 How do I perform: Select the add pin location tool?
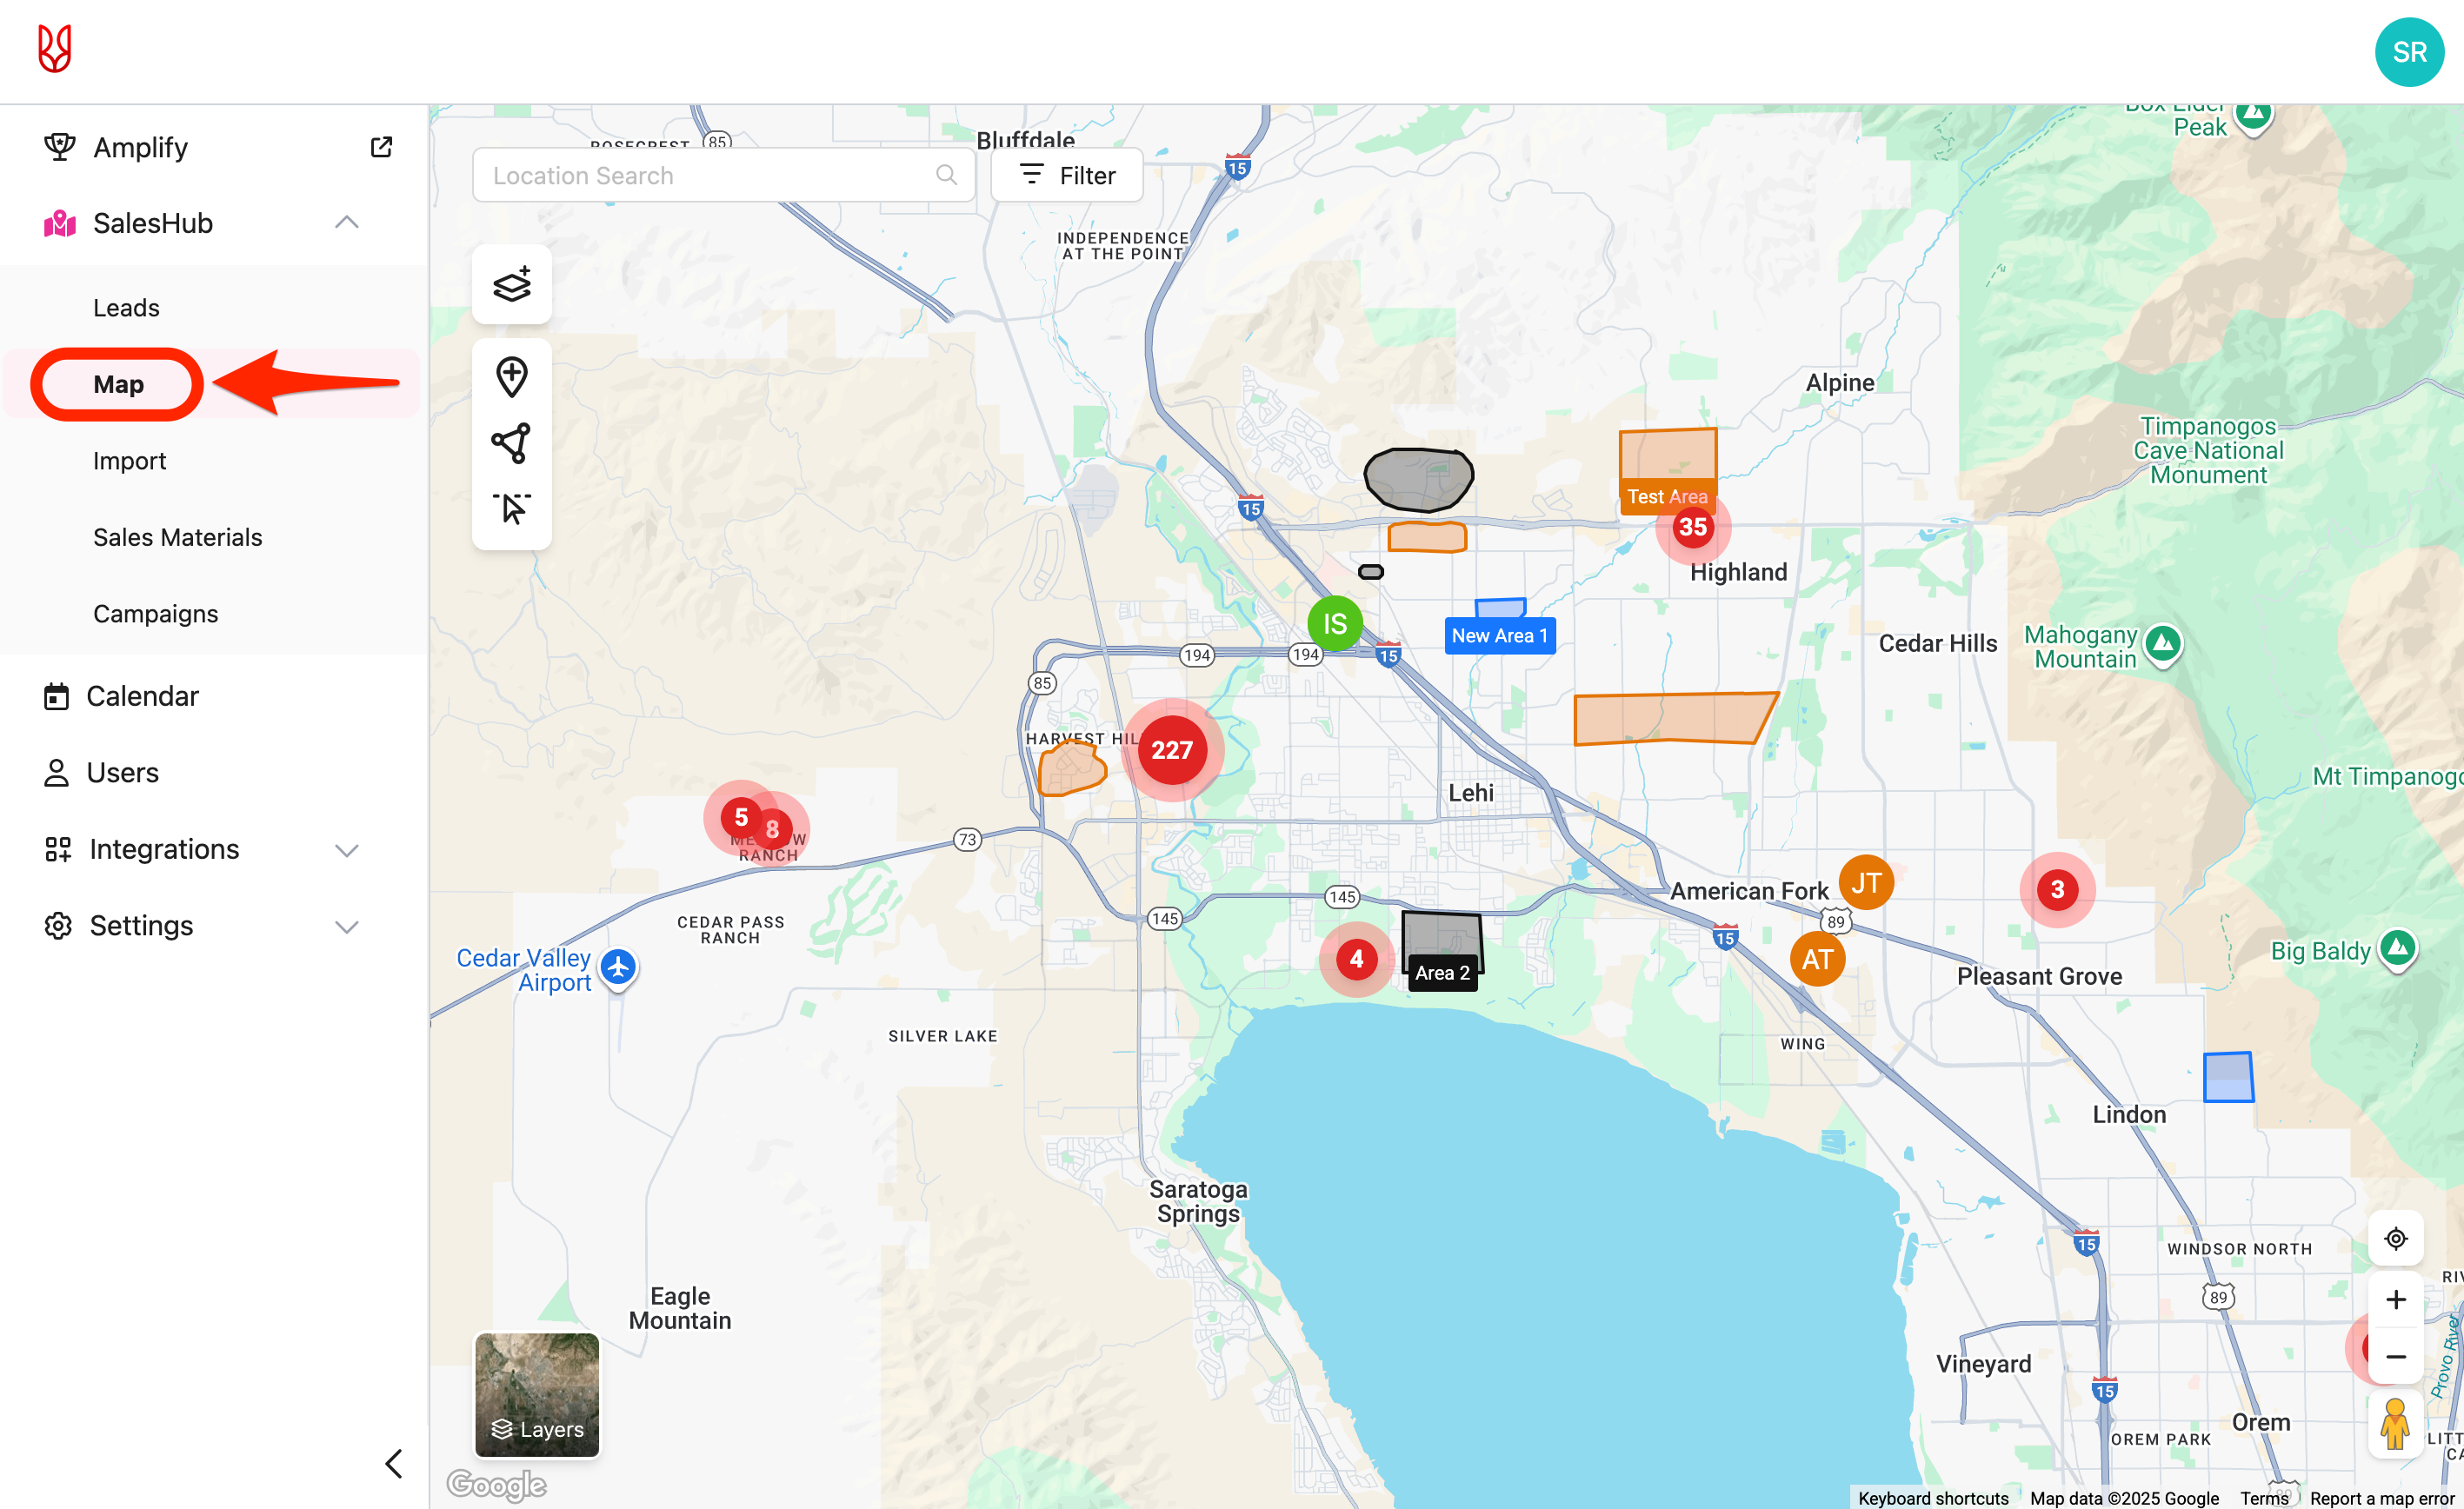point(511,377)
